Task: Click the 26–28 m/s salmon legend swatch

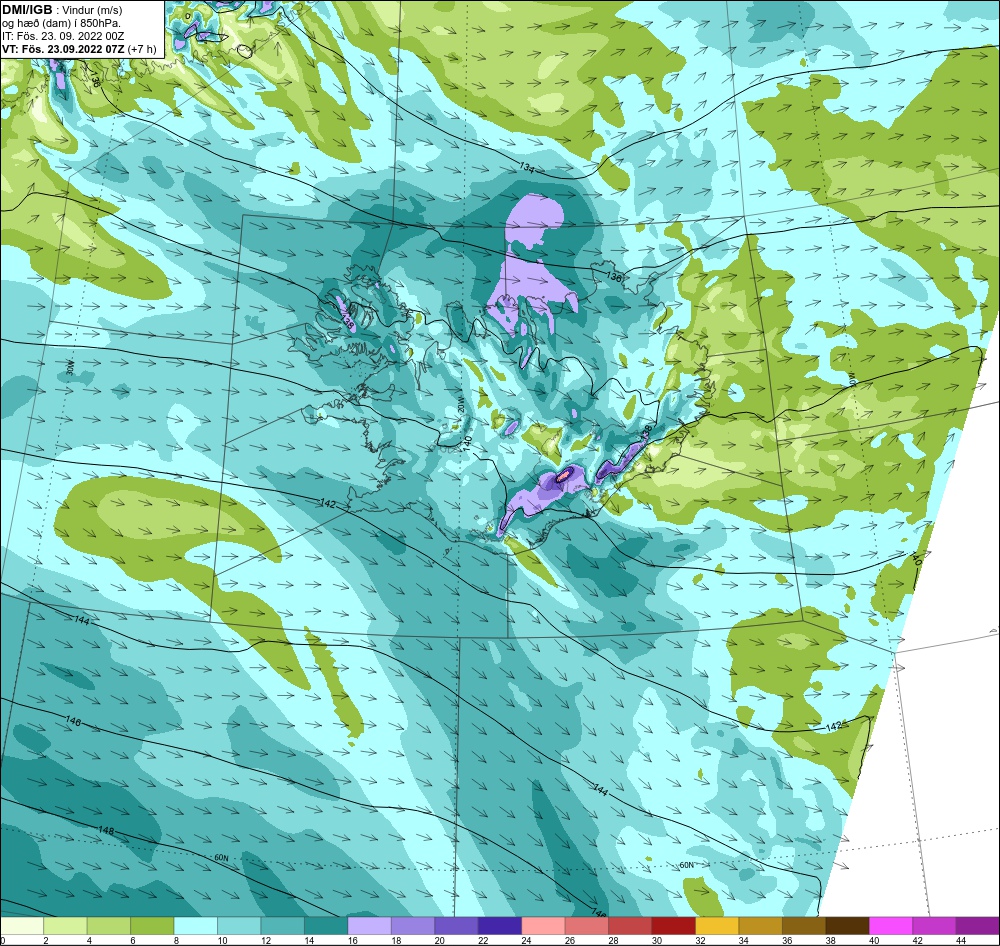Action: (586, 926)
